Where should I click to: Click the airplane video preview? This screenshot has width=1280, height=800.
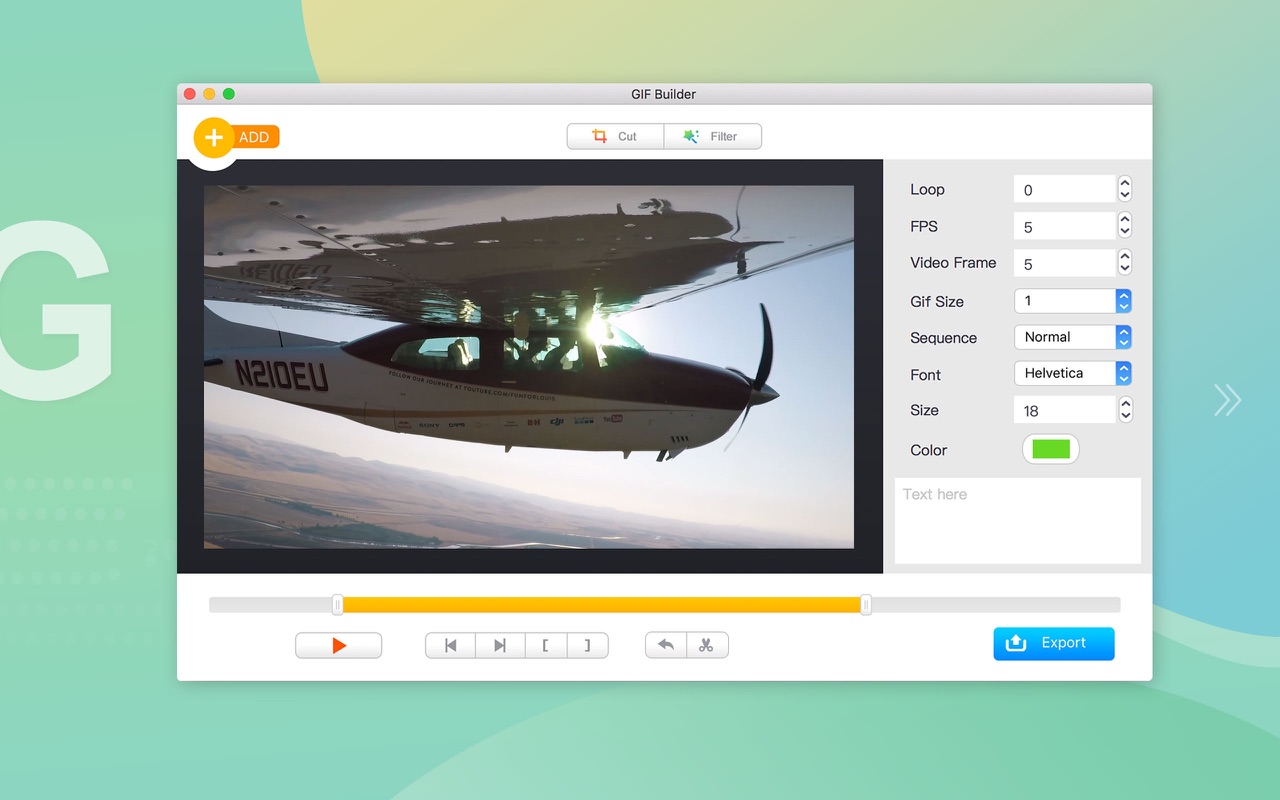(x=529, y=366)
